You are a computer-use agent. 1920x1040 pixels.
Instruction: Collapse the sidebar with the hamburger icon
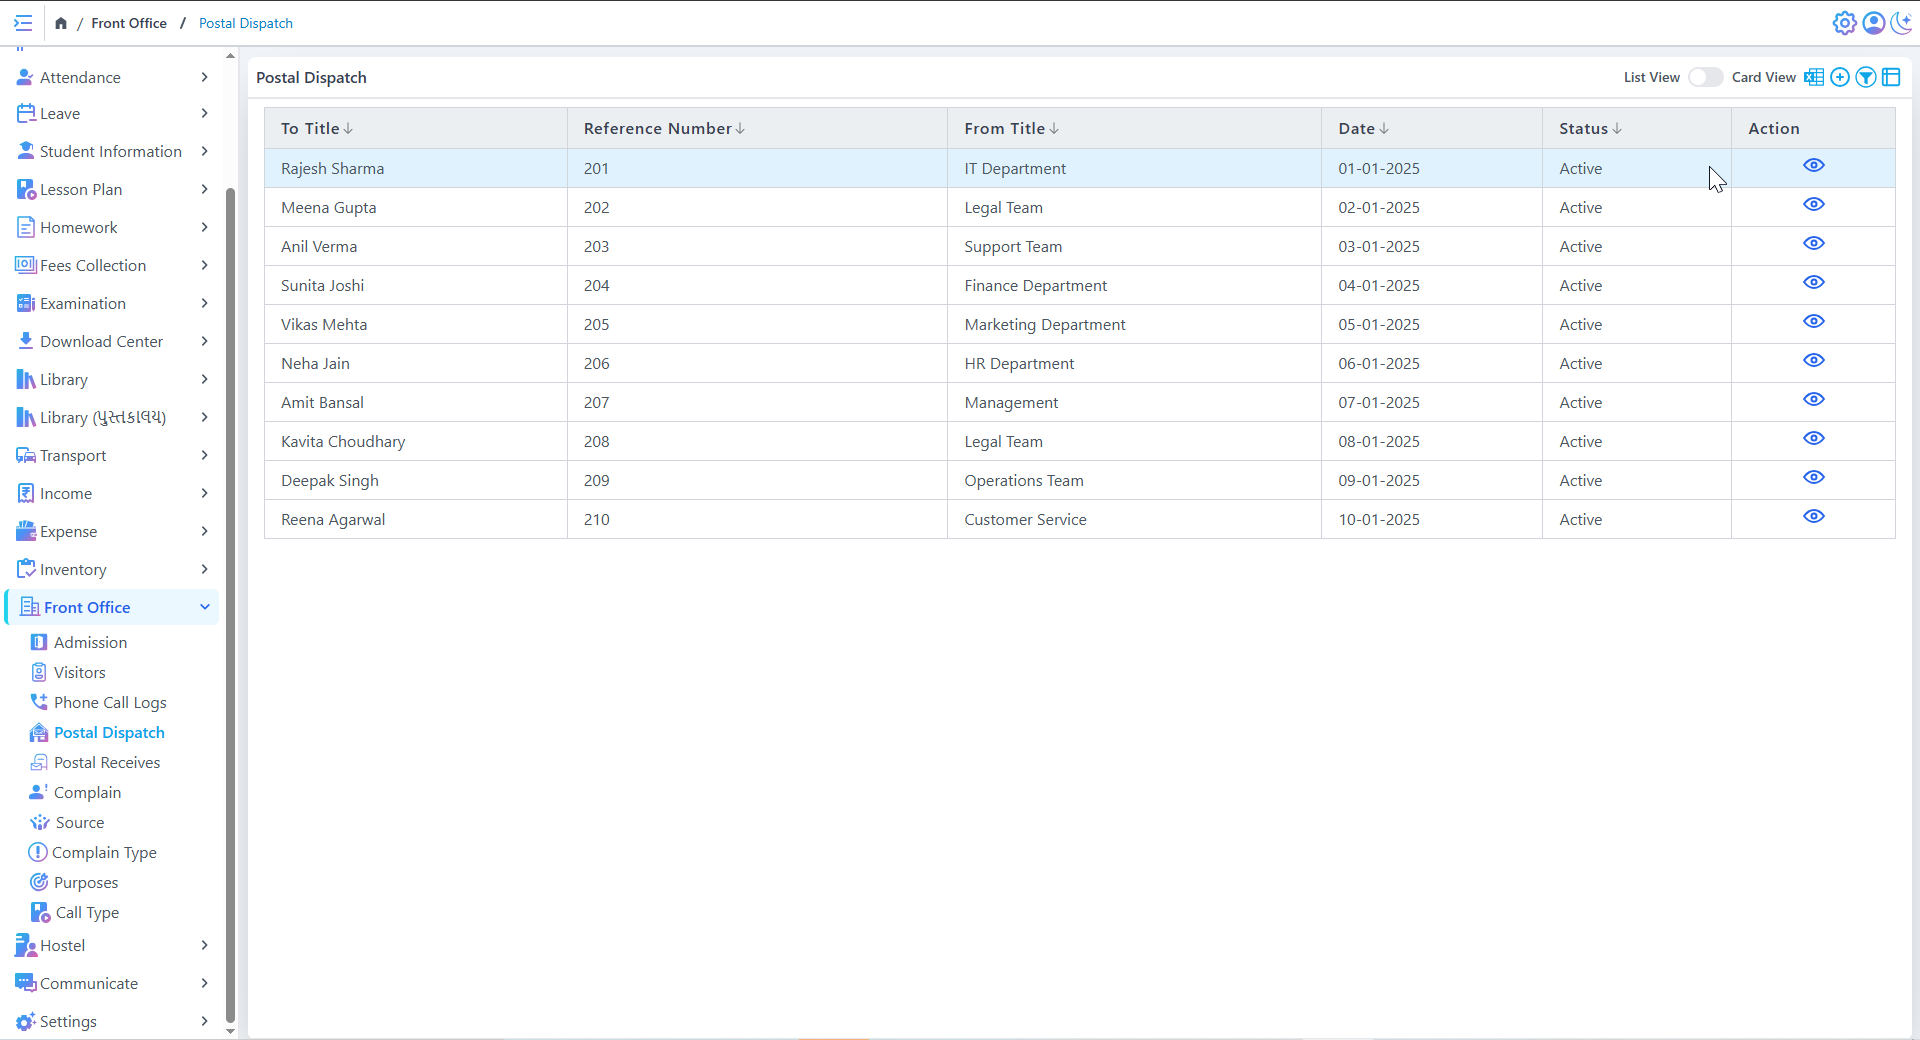click(x=23, y=23)
